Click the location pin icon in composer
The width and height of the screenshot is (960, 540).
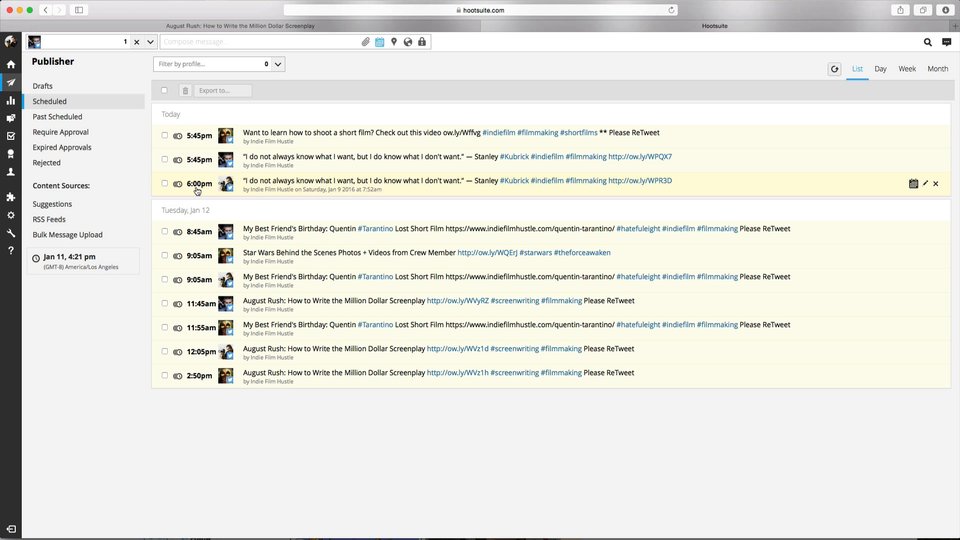click(394, 42)
